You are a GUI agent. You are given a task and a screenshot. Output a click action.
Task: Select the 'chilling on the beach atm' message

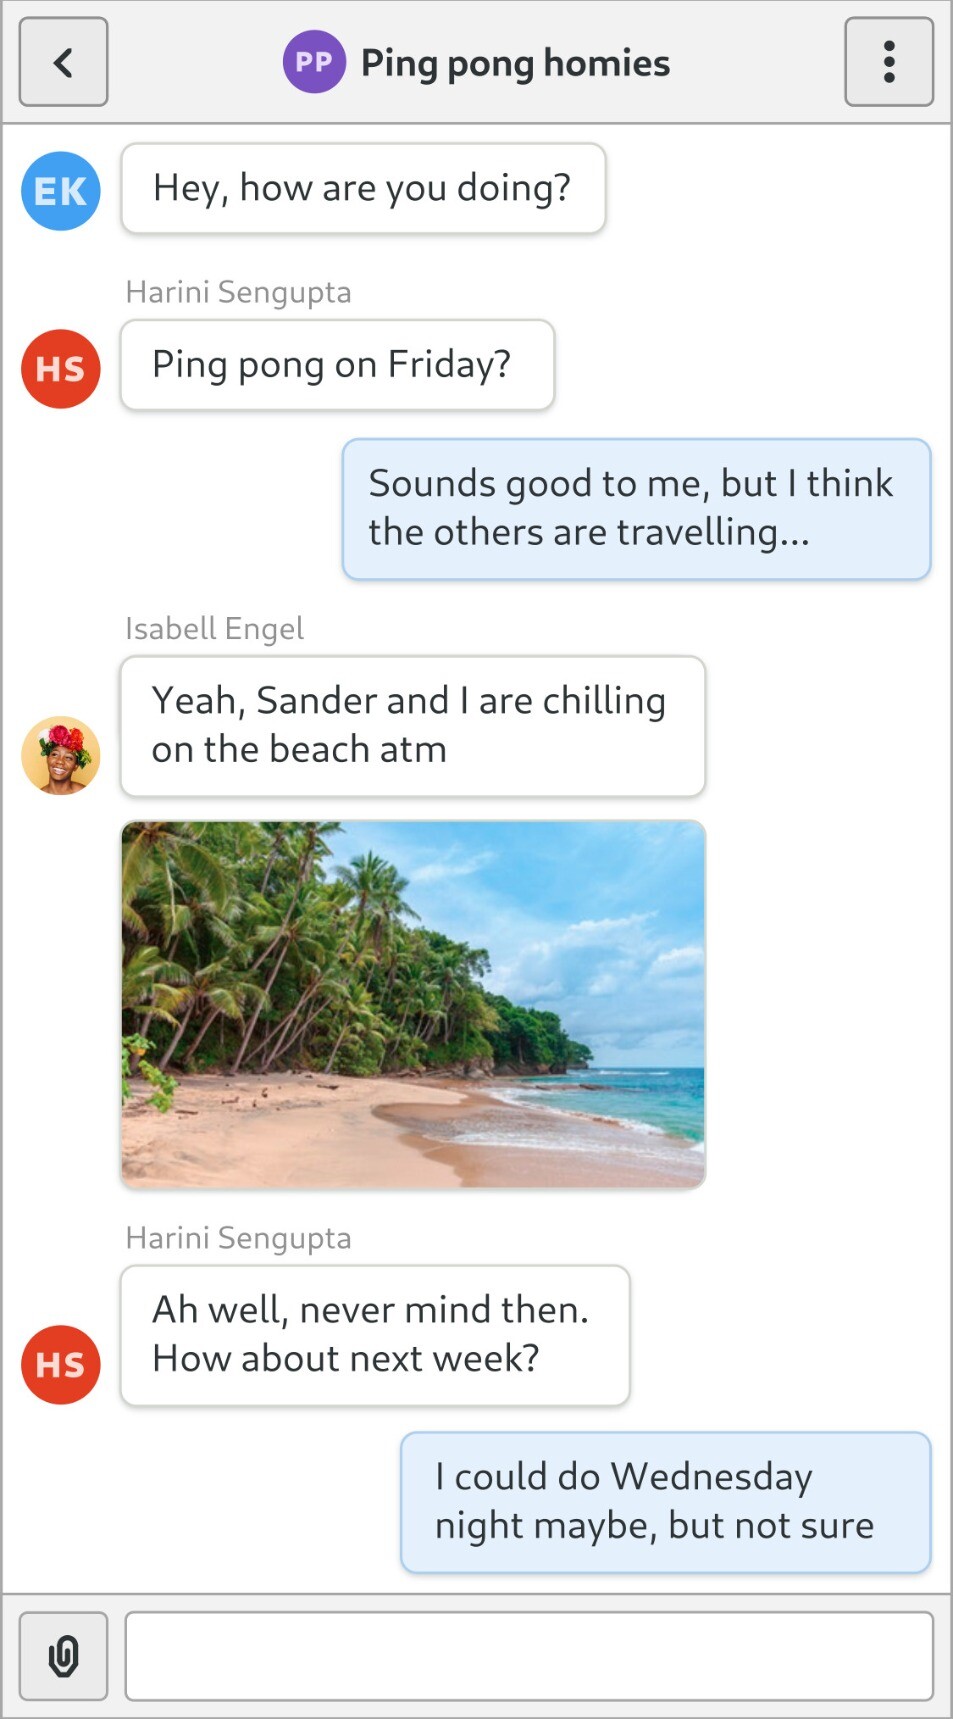pyautogui.click(x=412, y=726)
